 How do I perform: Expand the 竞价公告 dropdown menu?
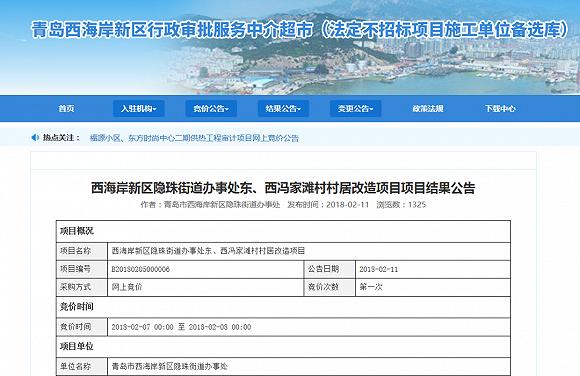[211, 108]
